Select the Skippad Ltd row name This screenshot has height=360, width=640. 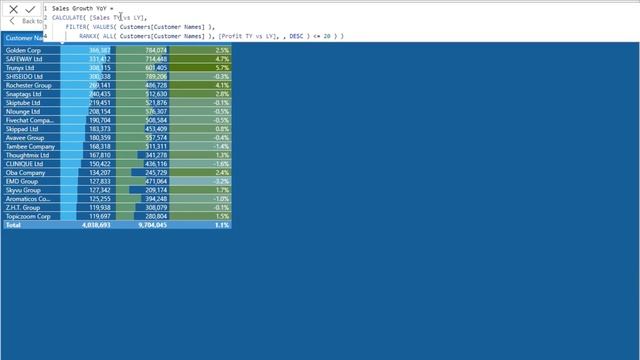click(x=22, y=129)
